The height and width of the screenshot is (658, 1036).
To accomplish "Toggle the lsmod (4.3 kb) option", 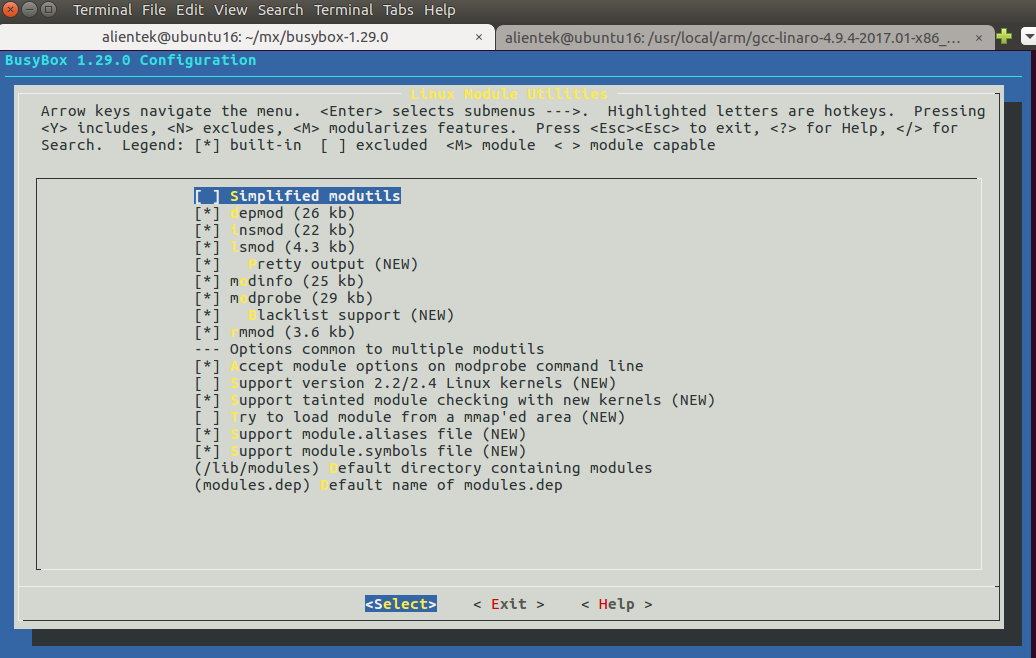I will (274, 247).
